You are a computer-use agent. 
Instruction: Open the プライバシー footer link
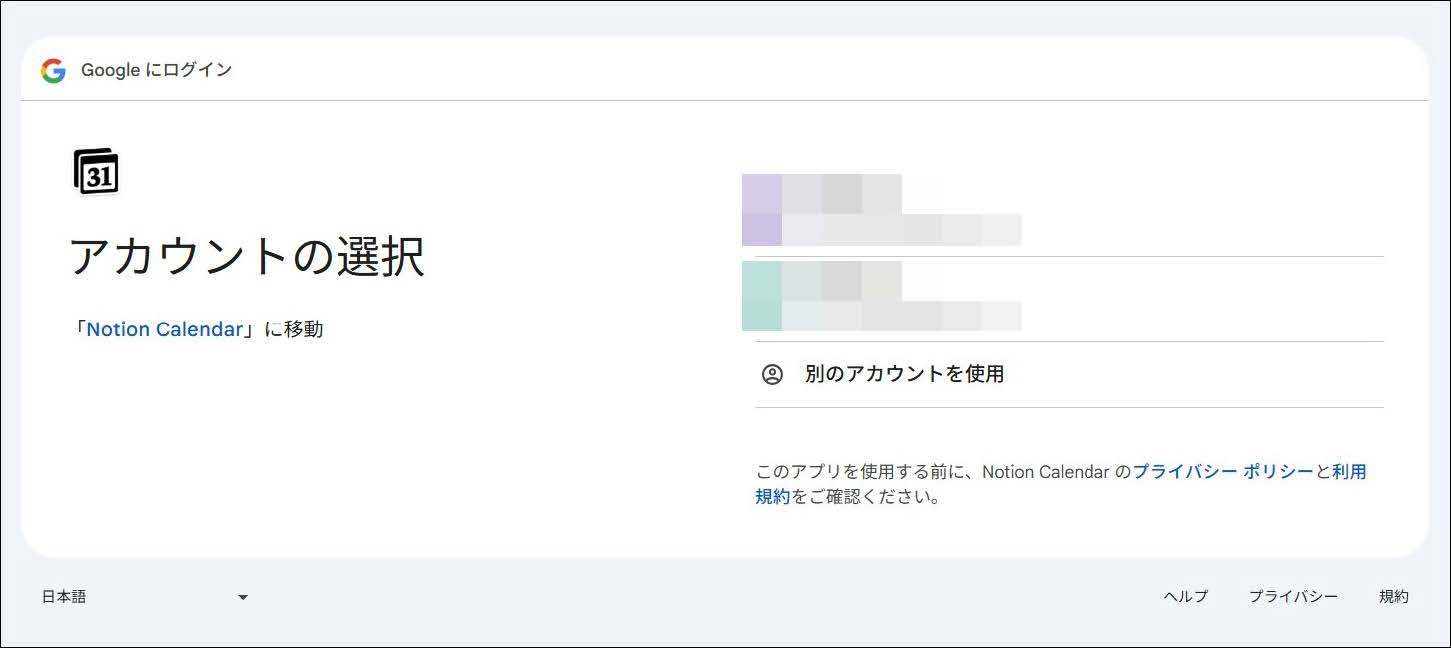pyautogui.click(x=1293, y=597)
